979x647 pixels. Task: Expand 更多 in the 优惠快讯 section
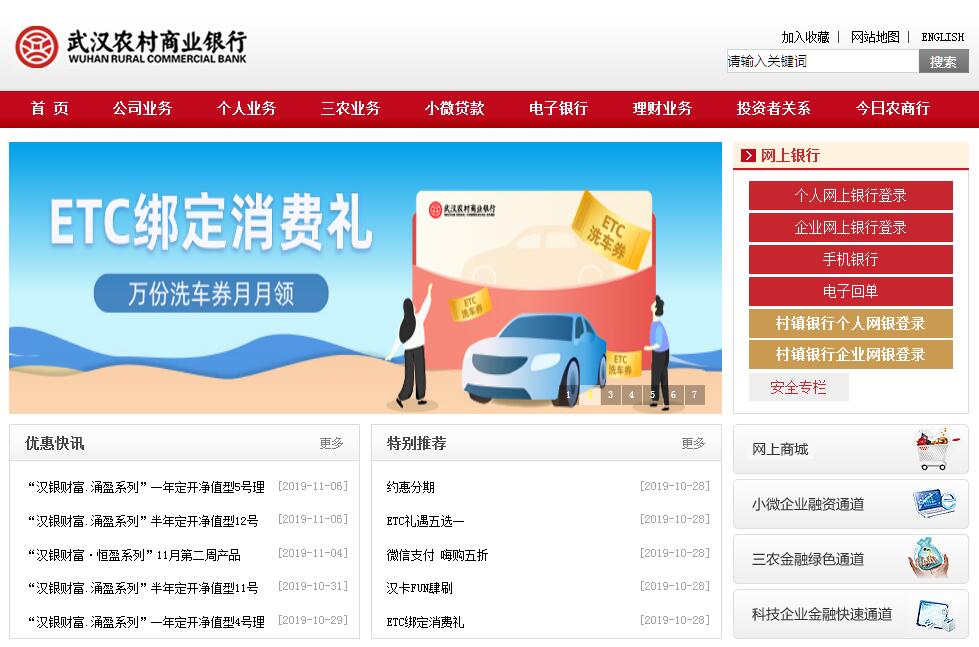coord(331,443)
